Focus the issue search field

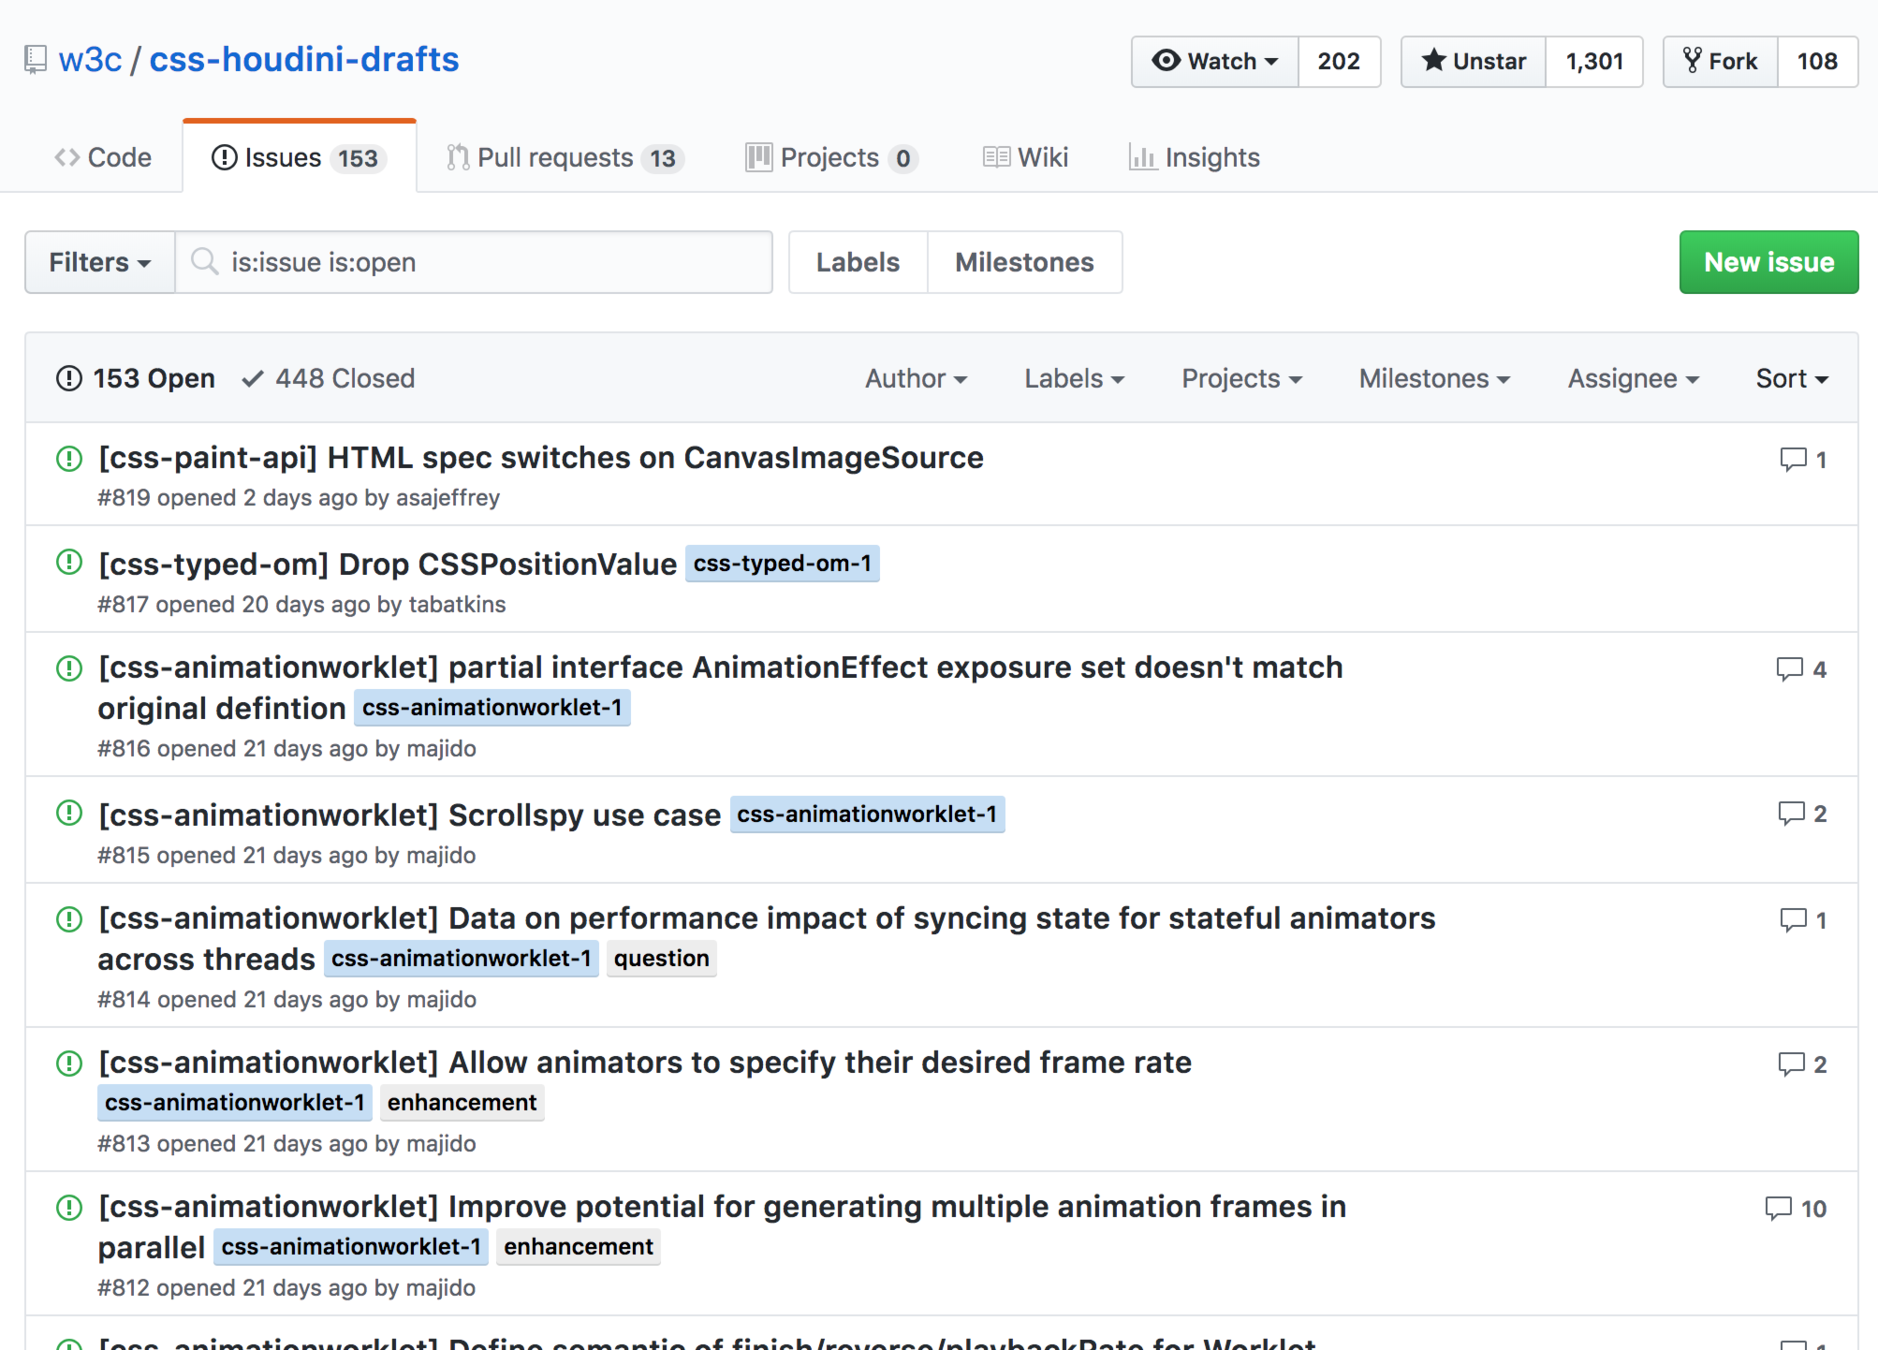[474, 262]
